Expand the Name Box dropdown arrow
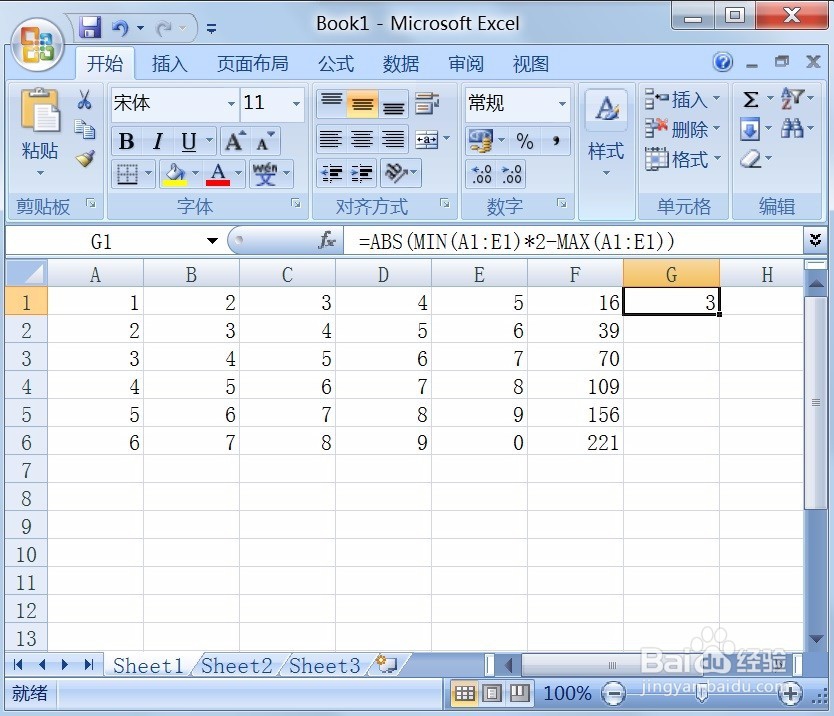The height and width of the screenshot is (716, 834). click(212, 241)
